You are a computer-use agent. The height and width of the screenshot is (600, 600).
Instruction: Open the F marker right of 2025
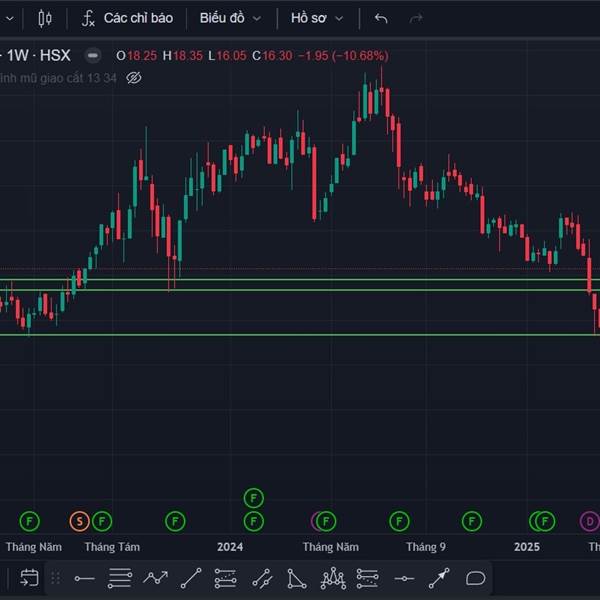(x=545, y=521)
